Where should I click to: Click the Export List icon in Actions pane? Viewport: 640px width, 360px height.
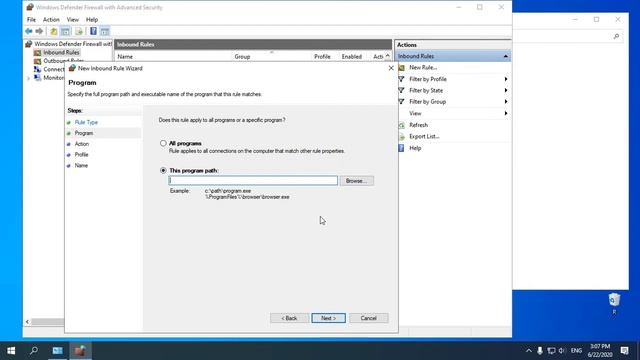pyautogui.click(x=402, y=136)
